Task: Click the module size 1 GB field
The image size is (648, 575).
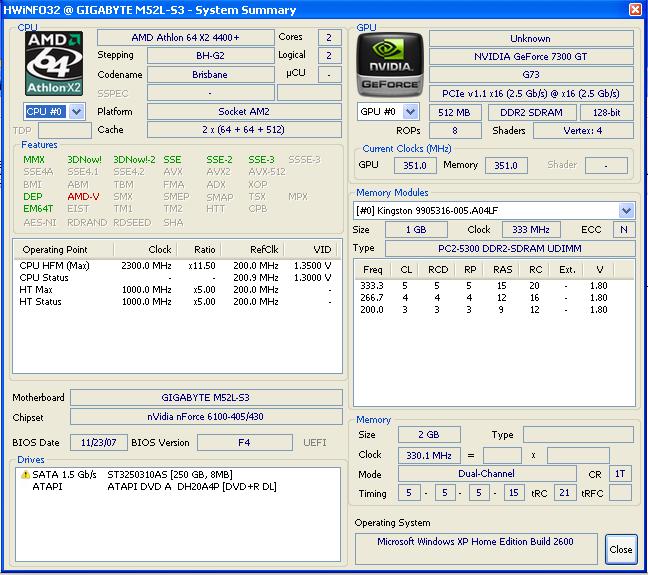Action: pyautogui.click(x=416, y=229)
